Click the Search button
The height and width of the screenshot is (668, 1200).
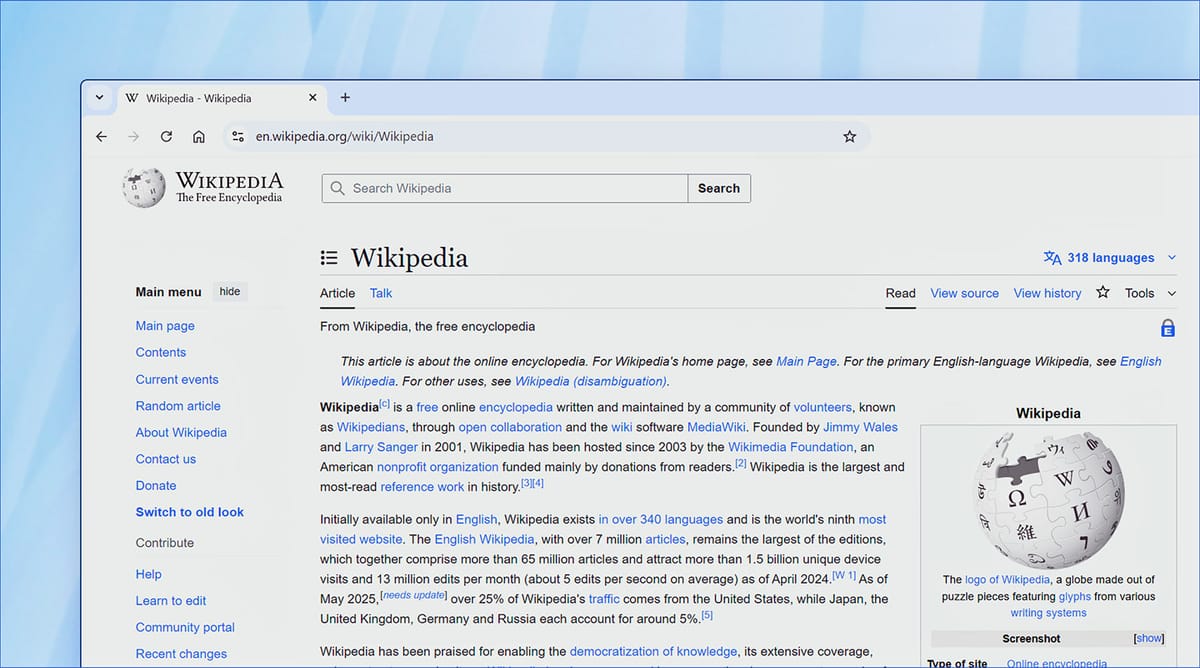pyautogui.click(x=718, y=188)
